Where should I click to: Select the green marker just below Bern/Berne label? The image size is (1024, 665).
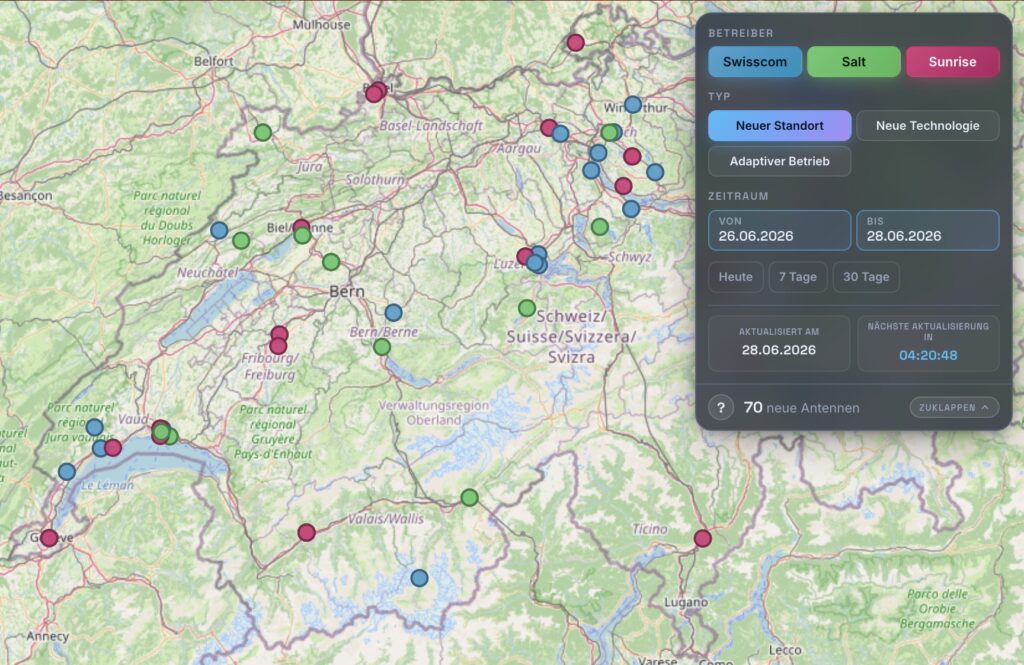click(382, 347)
